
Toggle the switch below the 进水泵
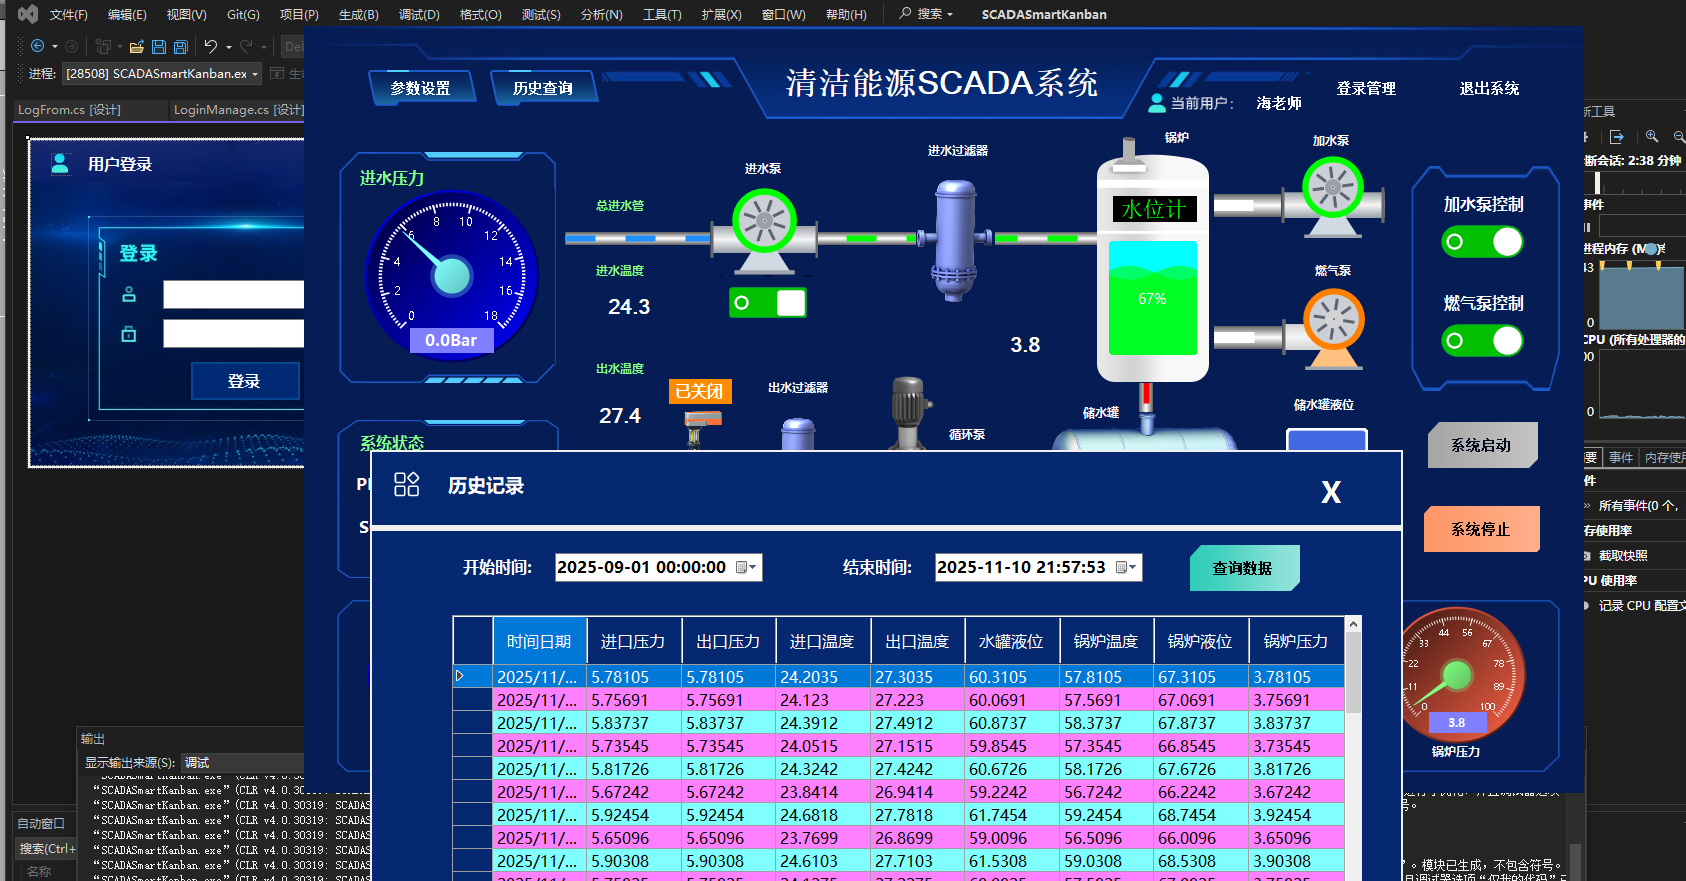click(x=767, y=303)
